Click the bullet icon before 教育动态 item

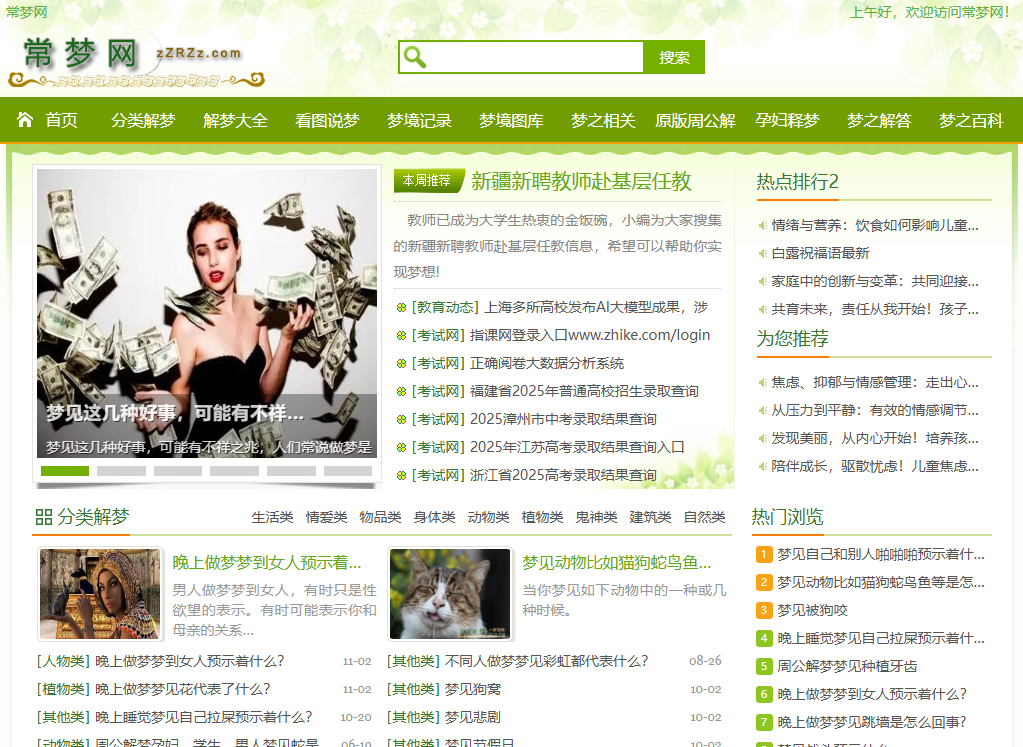coord(401,308)
